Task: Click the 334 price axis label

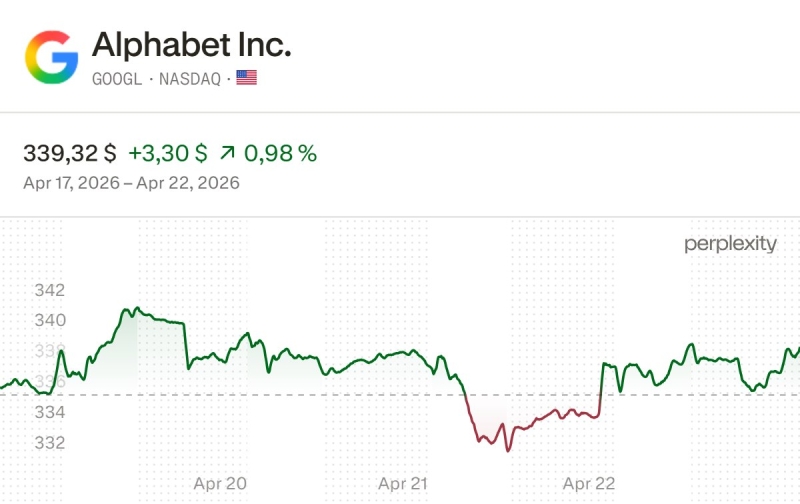Action: (x=49, y=412)
